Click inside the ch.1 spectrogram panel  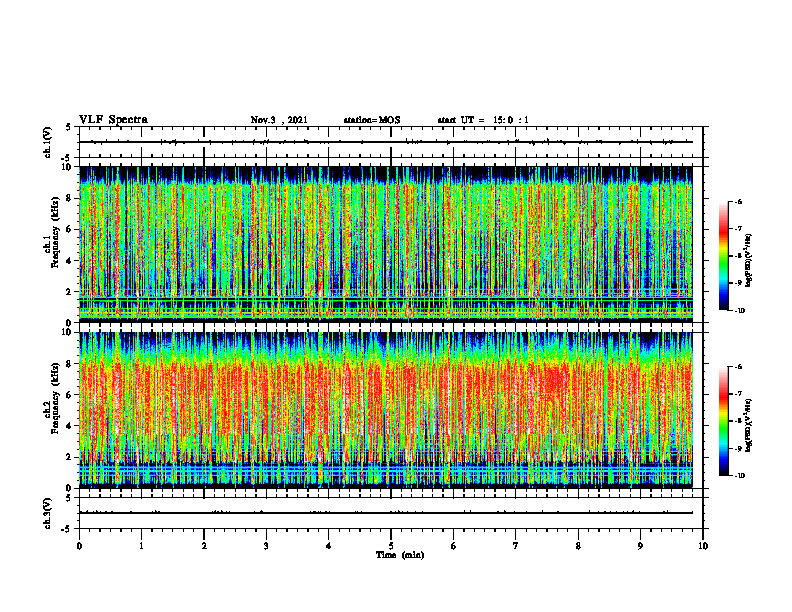pyautogui.click(x=386, y=244)
